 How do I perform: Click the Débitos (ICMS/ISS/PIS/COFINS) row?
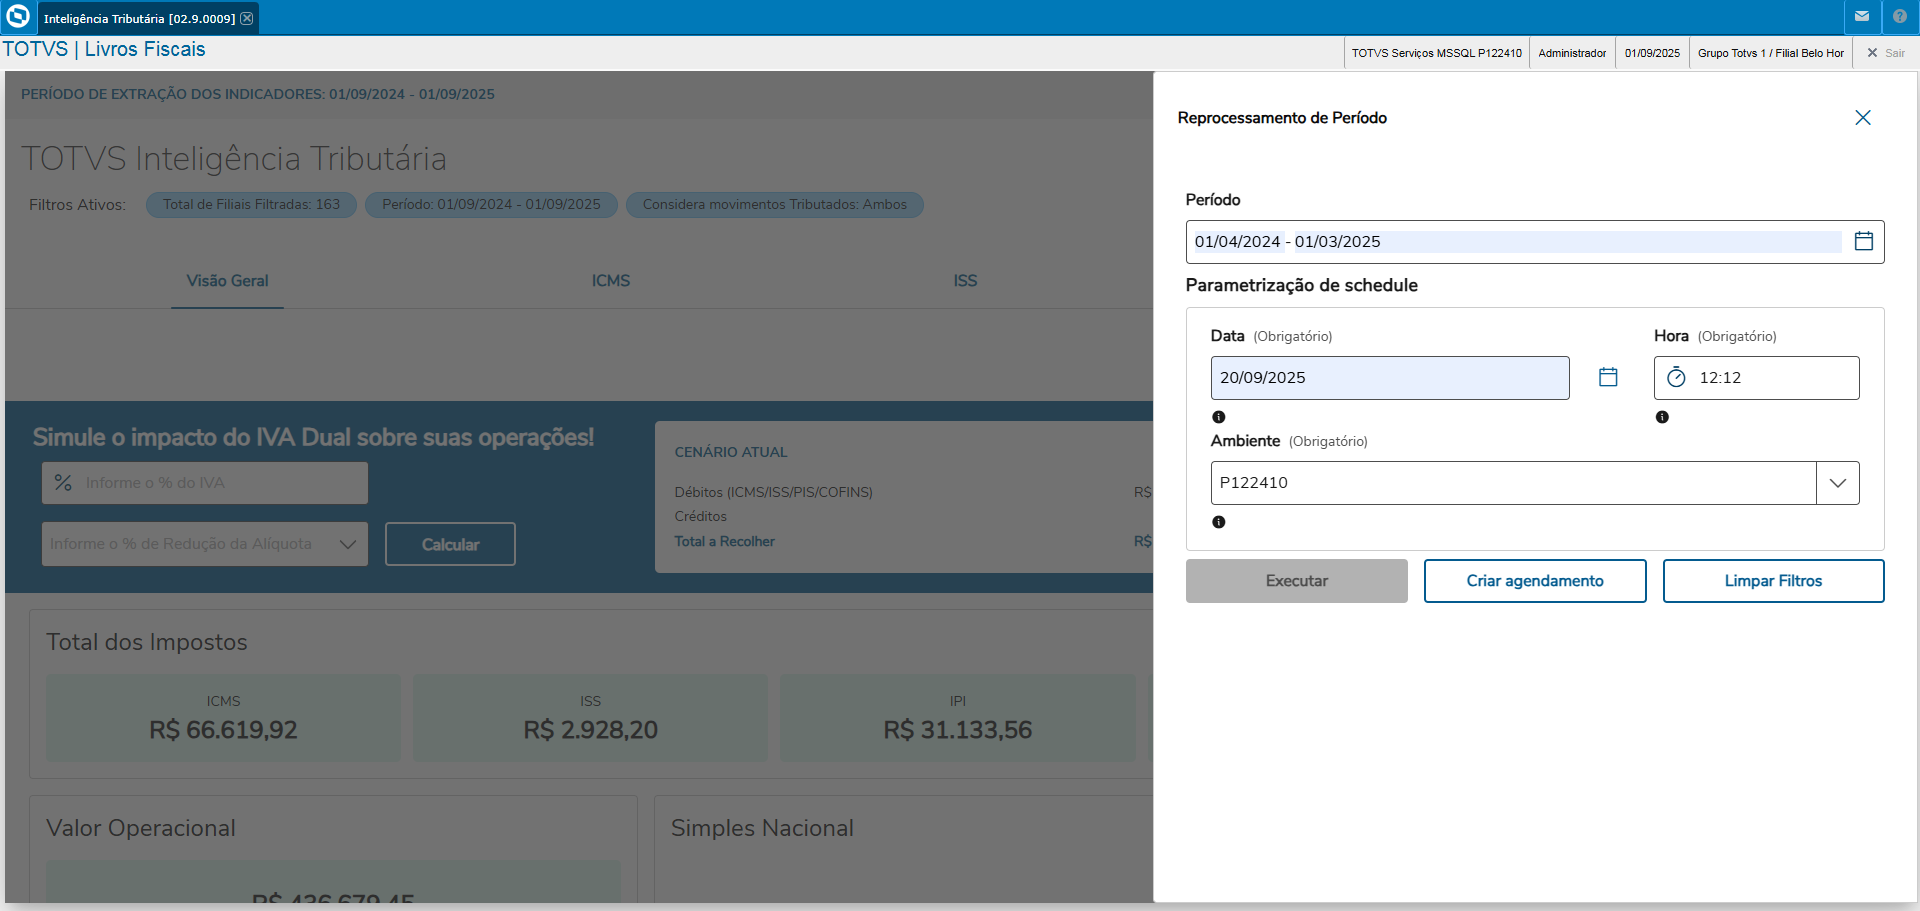pos(773,492)
